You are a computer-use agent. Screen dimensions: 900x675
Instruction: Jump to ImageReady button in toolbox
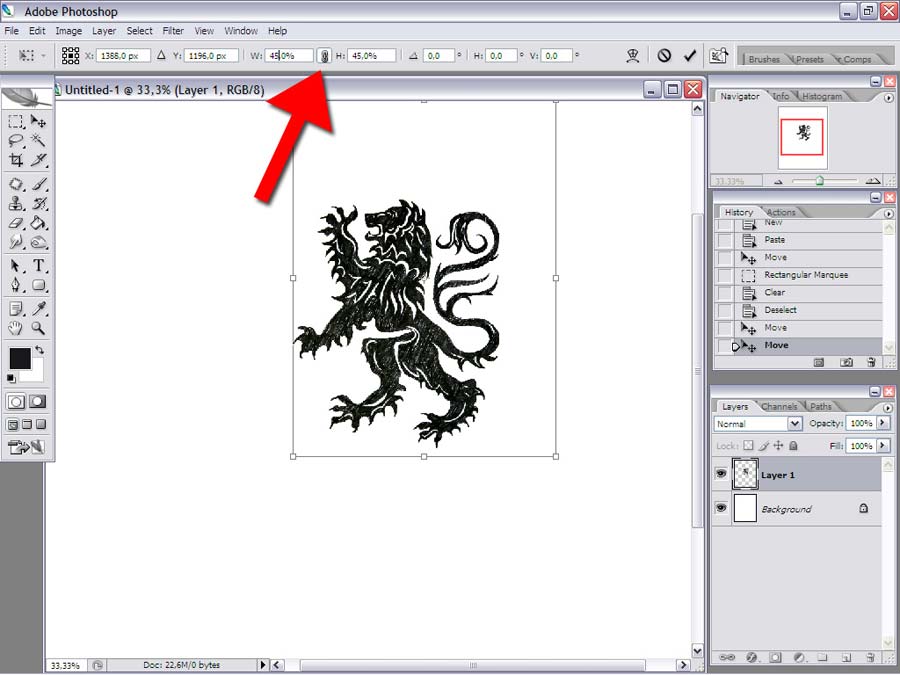pos(26,447)
